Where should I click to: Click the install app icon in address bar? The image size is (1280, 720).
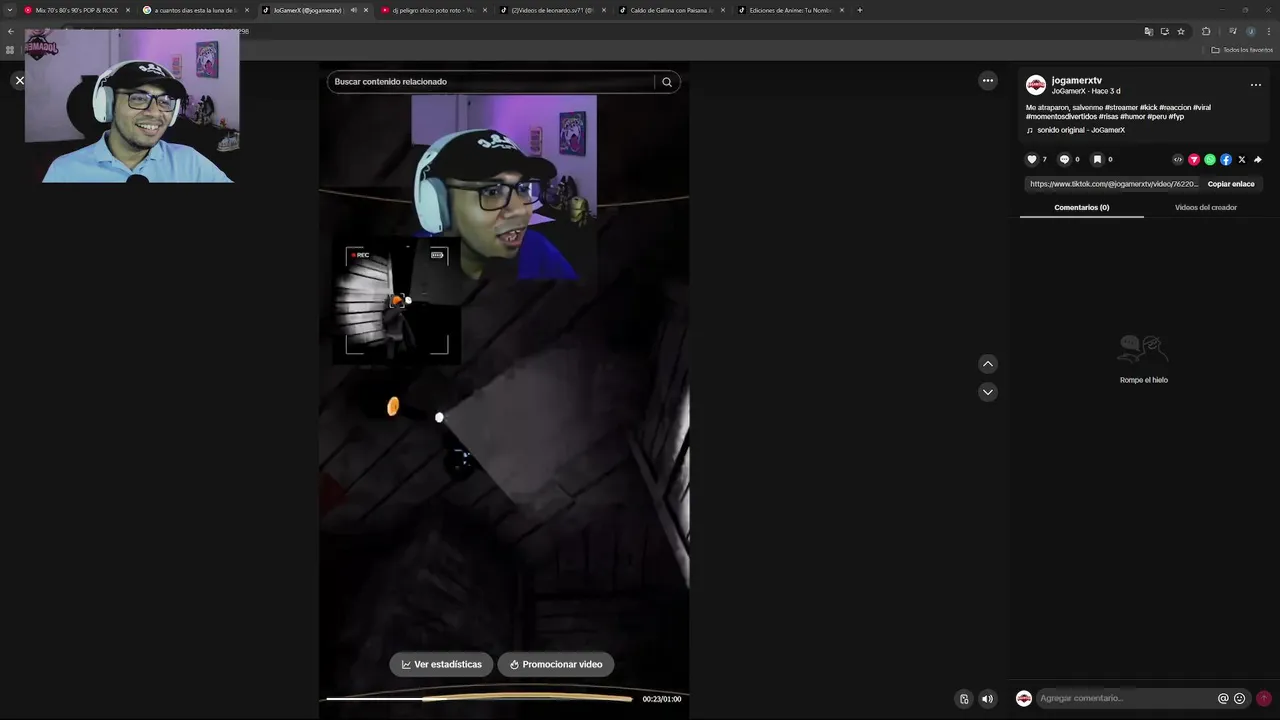point(1164,31)
